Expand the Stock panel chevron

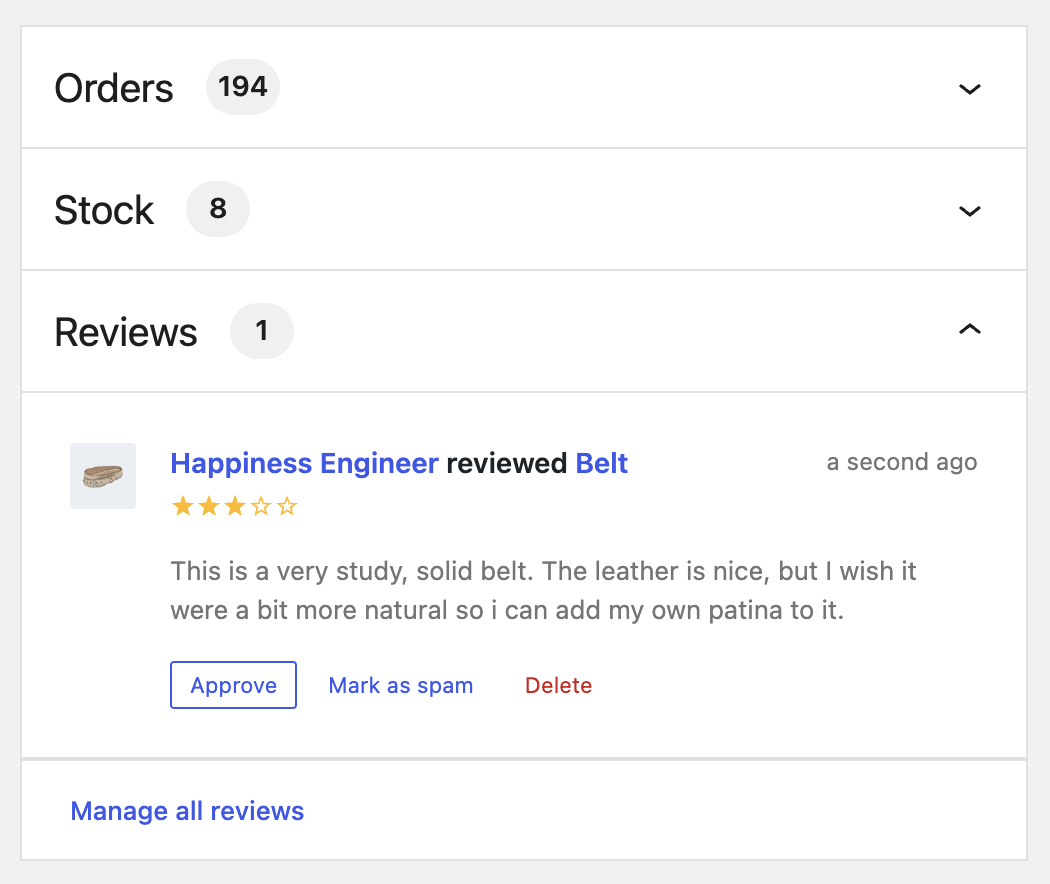coord(970,210)
